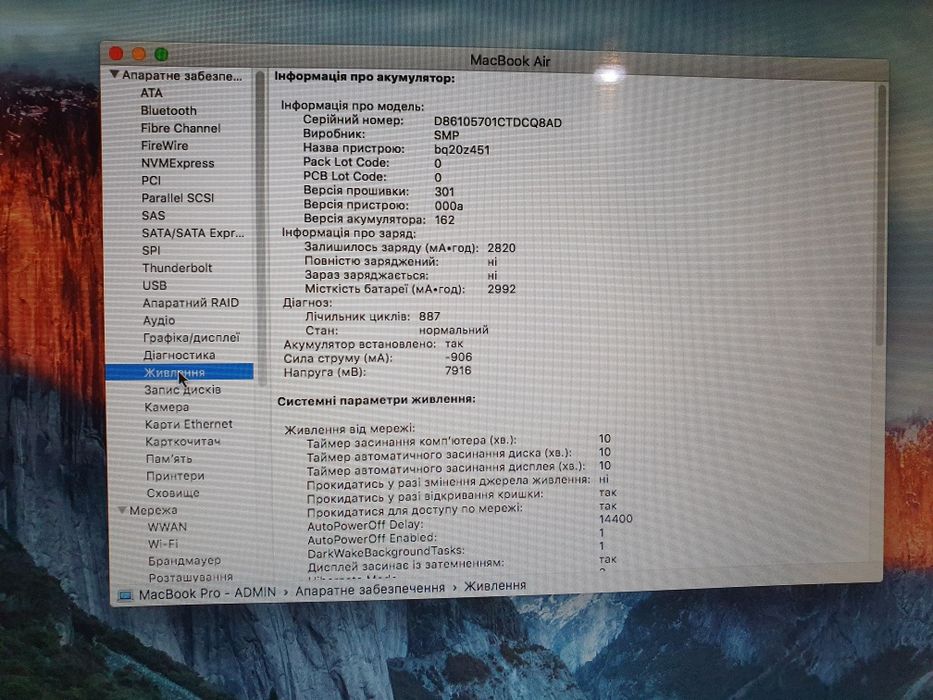The image size is (933, 700).
Task: Open Запис дисків entry
Action: point(183,390)
